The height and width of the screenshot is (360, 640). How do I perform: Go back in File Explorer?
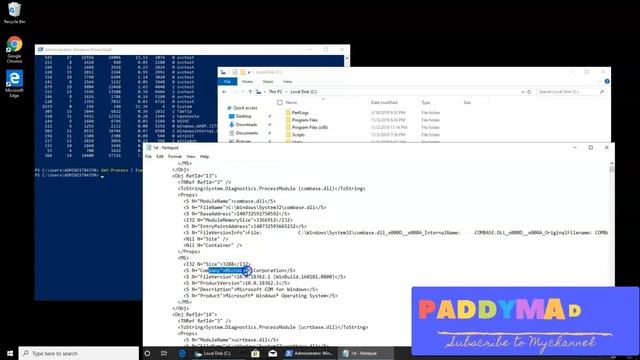[224, 92]
